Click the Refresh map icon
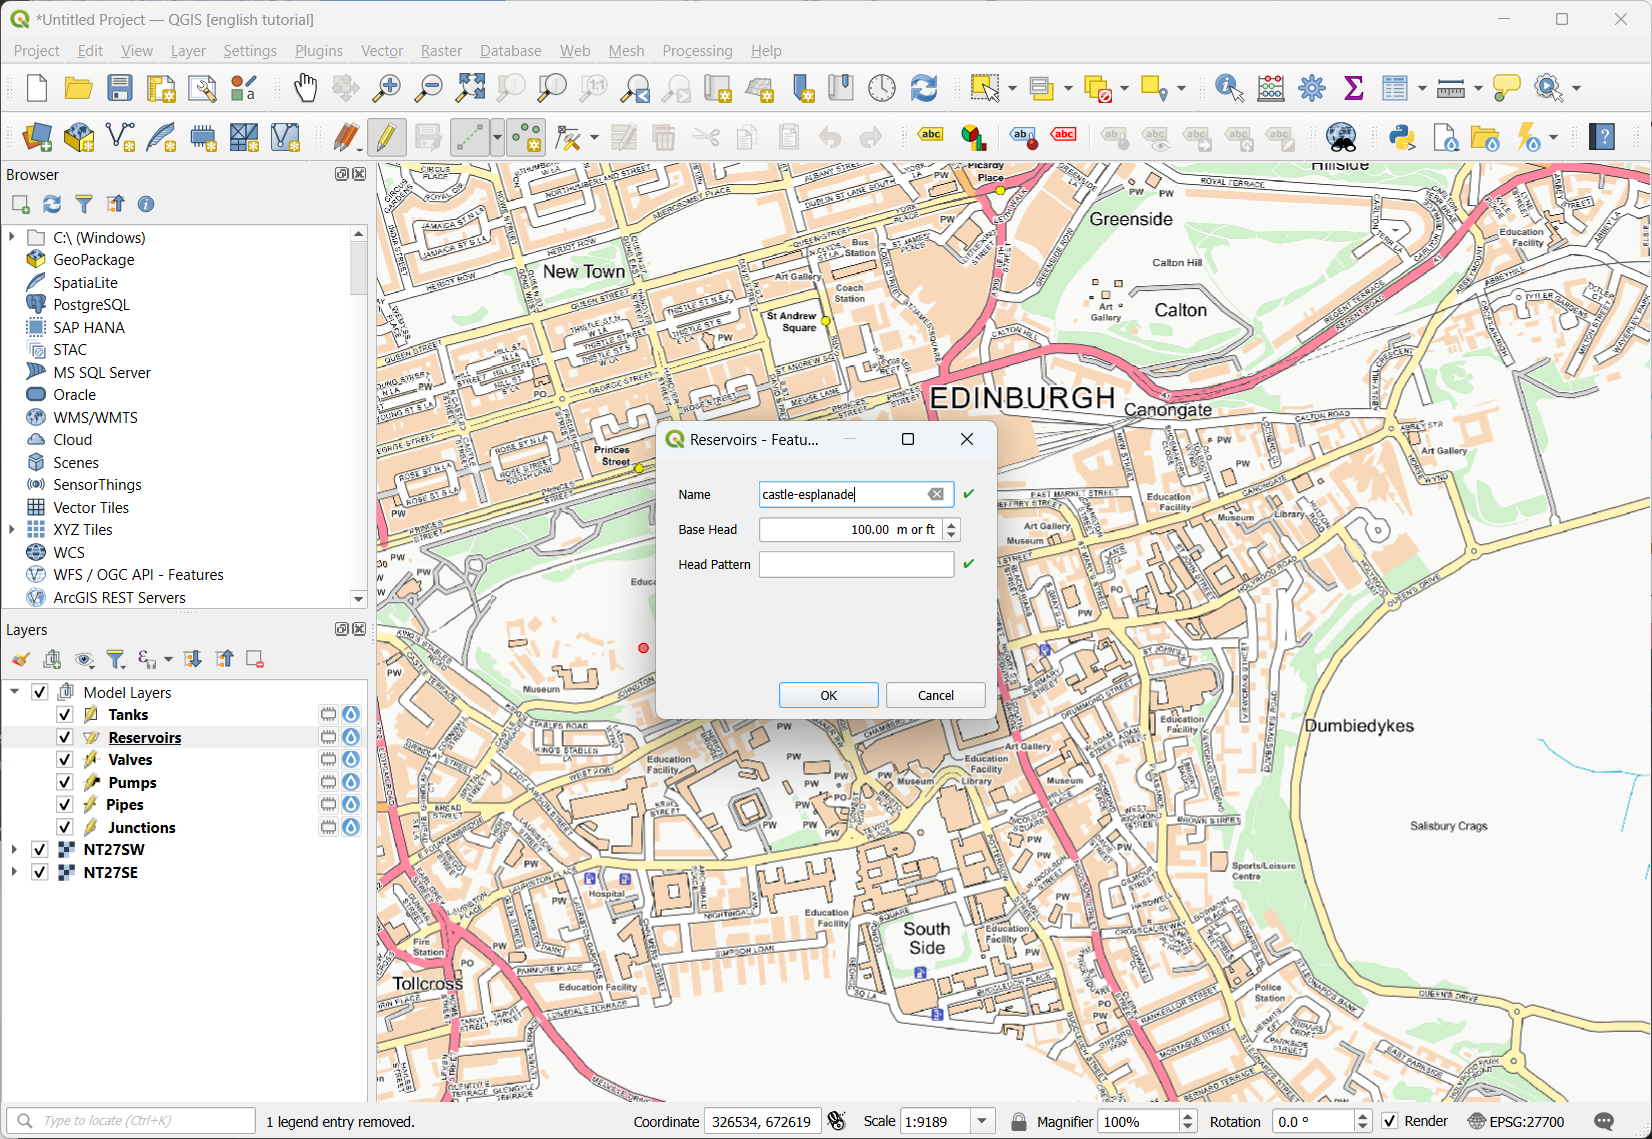This screenshot has width=1652, height=1139. point(923,88)
